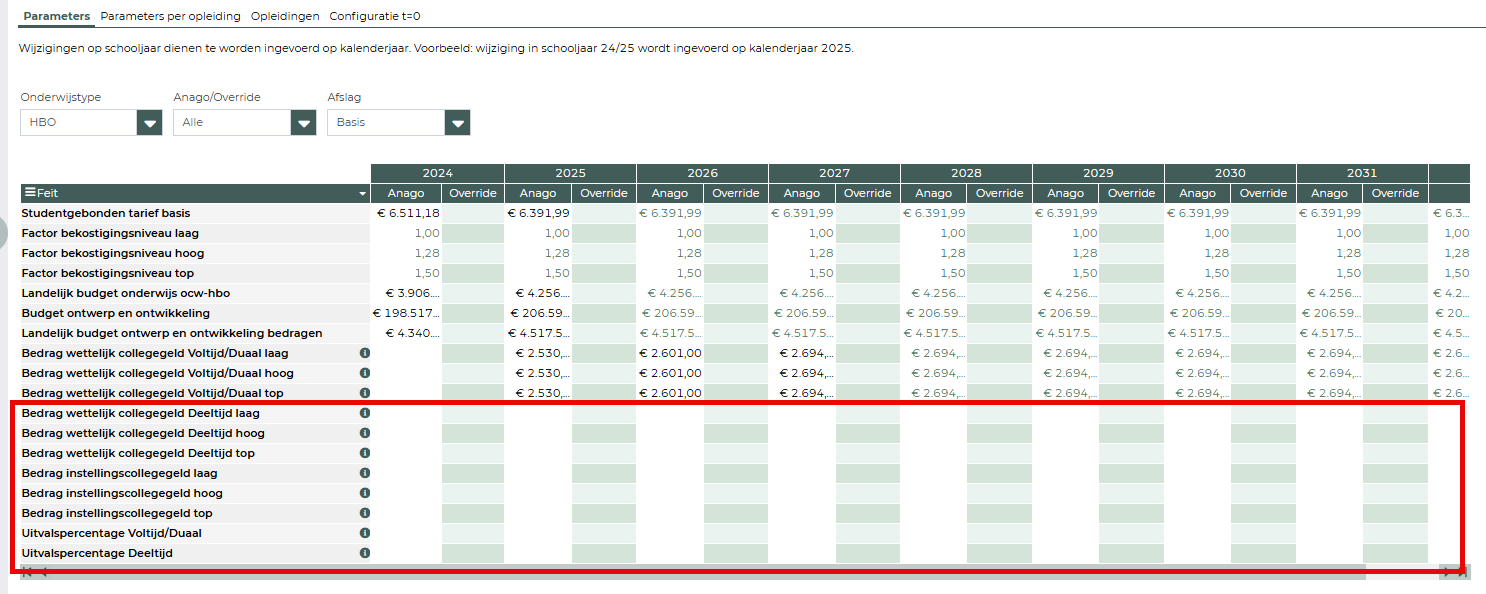Image resolution: width=1486 pixels, height=594 pixels.
Task: Switch to Parameters per opleiding tab
Action: click(170, 16)
